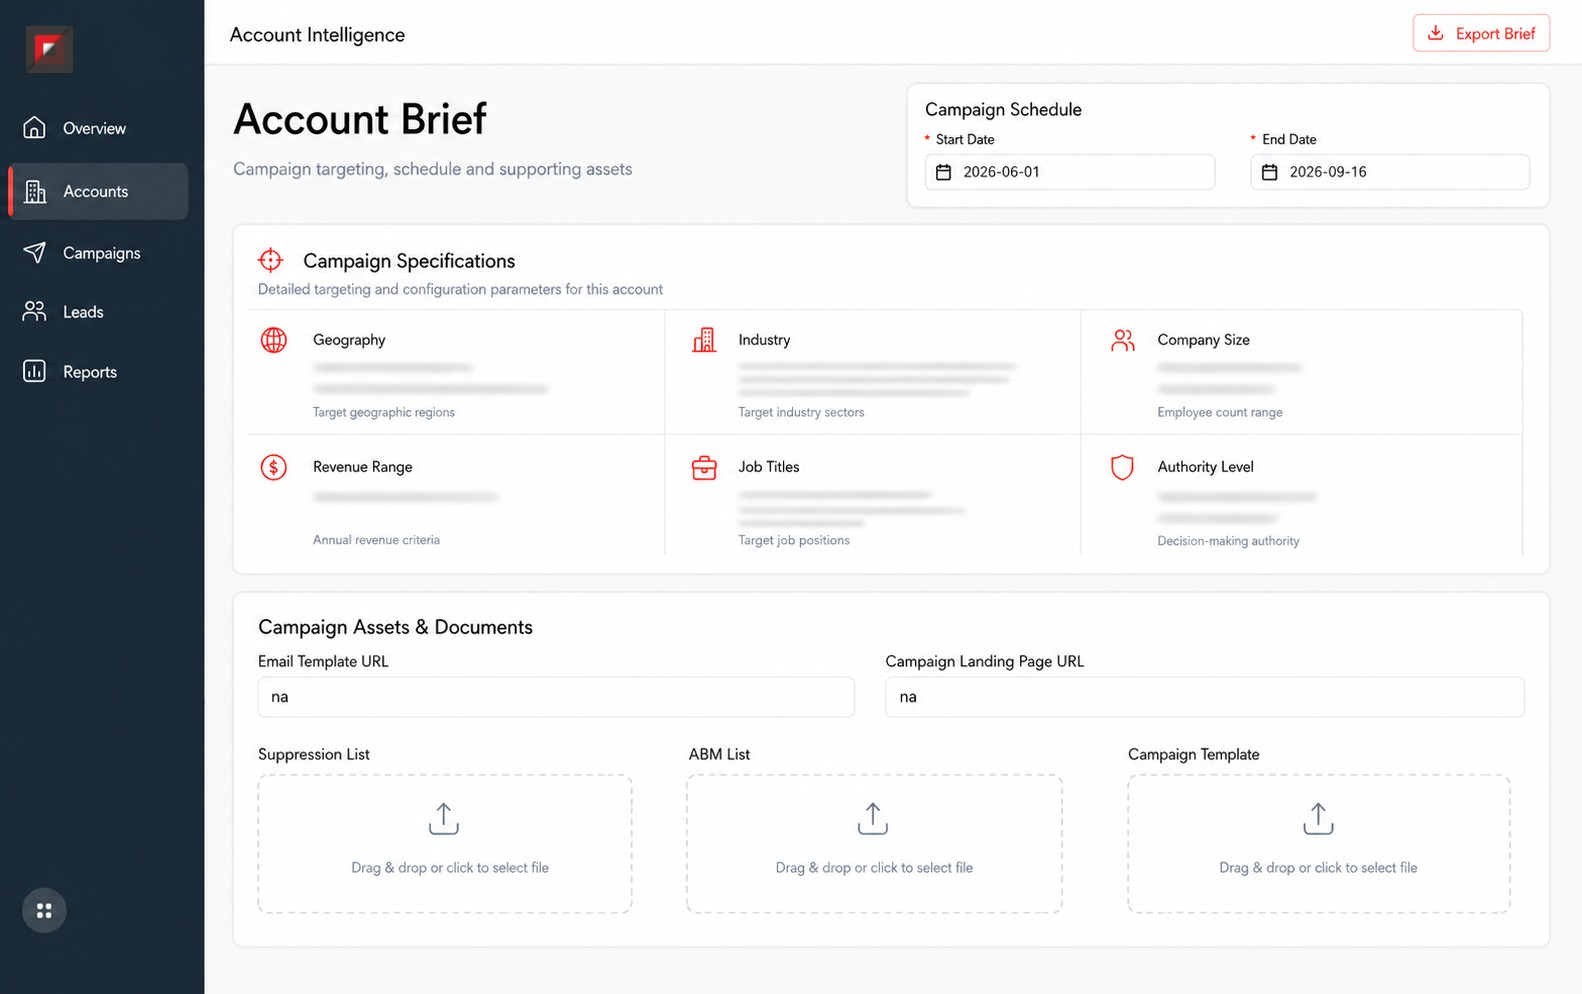The height and width of the screenshot is (994, 1582).
Task: Click the Suppression List upload arrow icon
Action: coord(444,818)
